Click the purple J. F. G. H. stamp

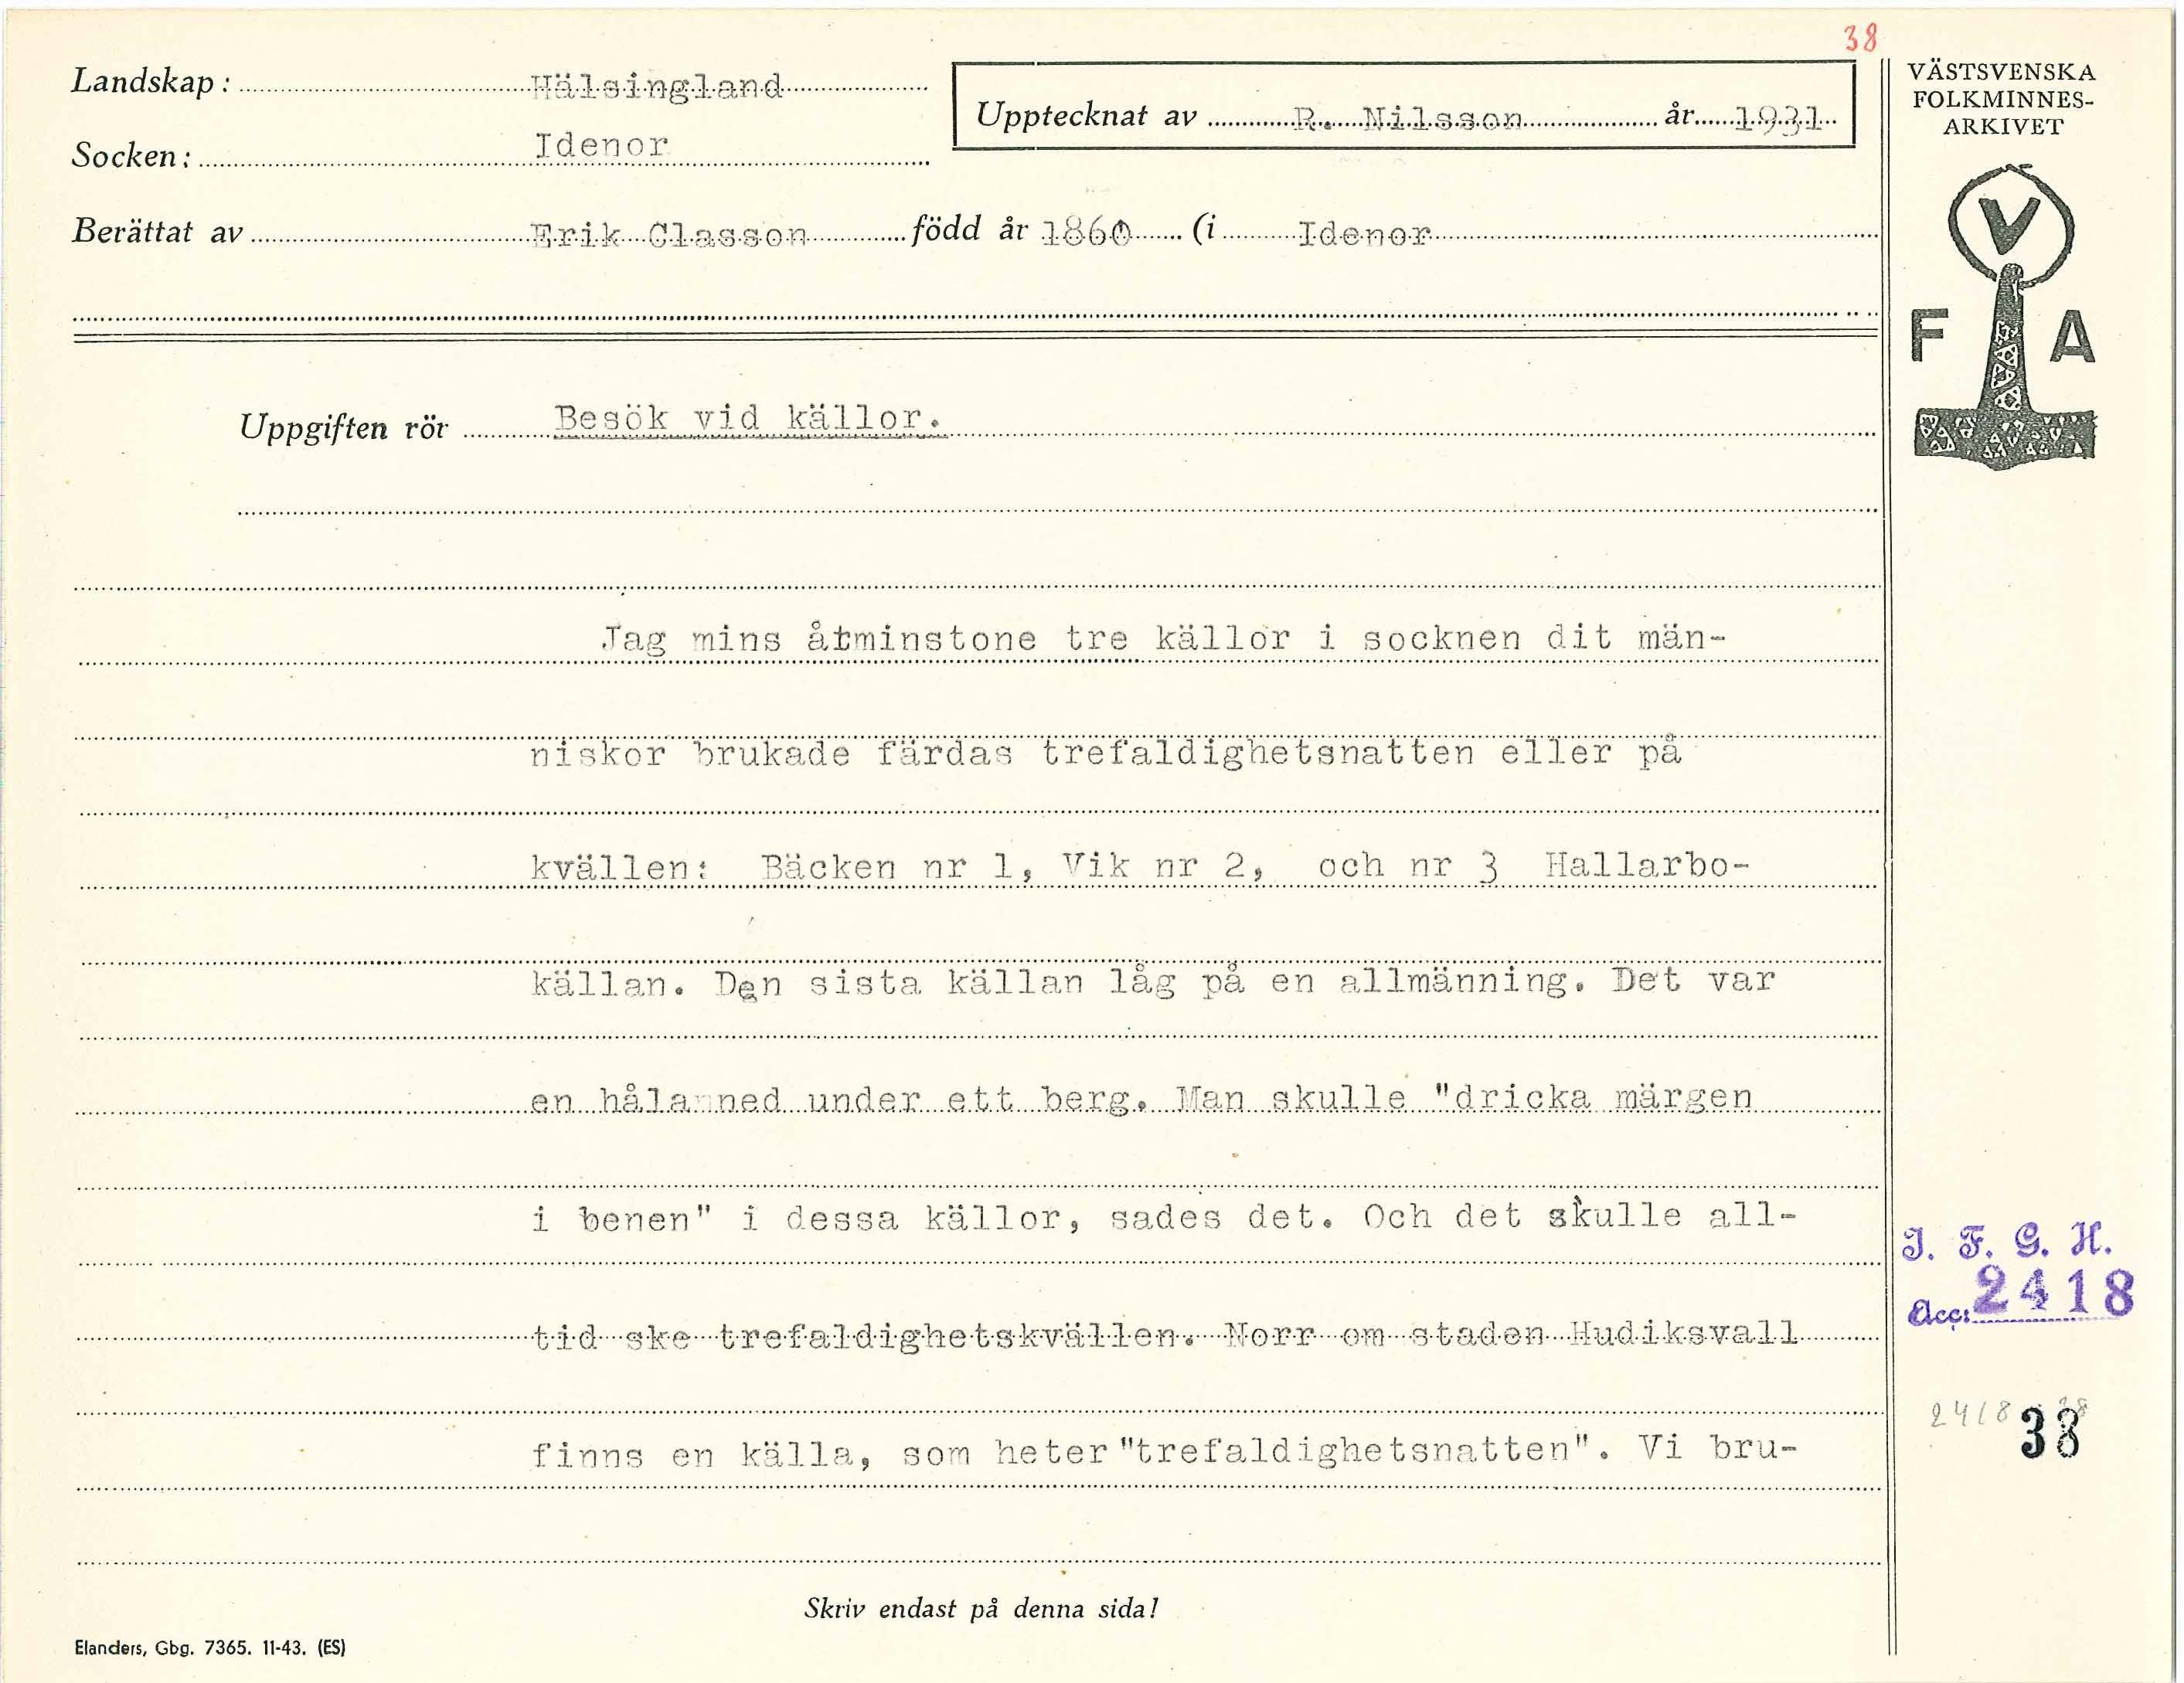pos(2006,1243)
